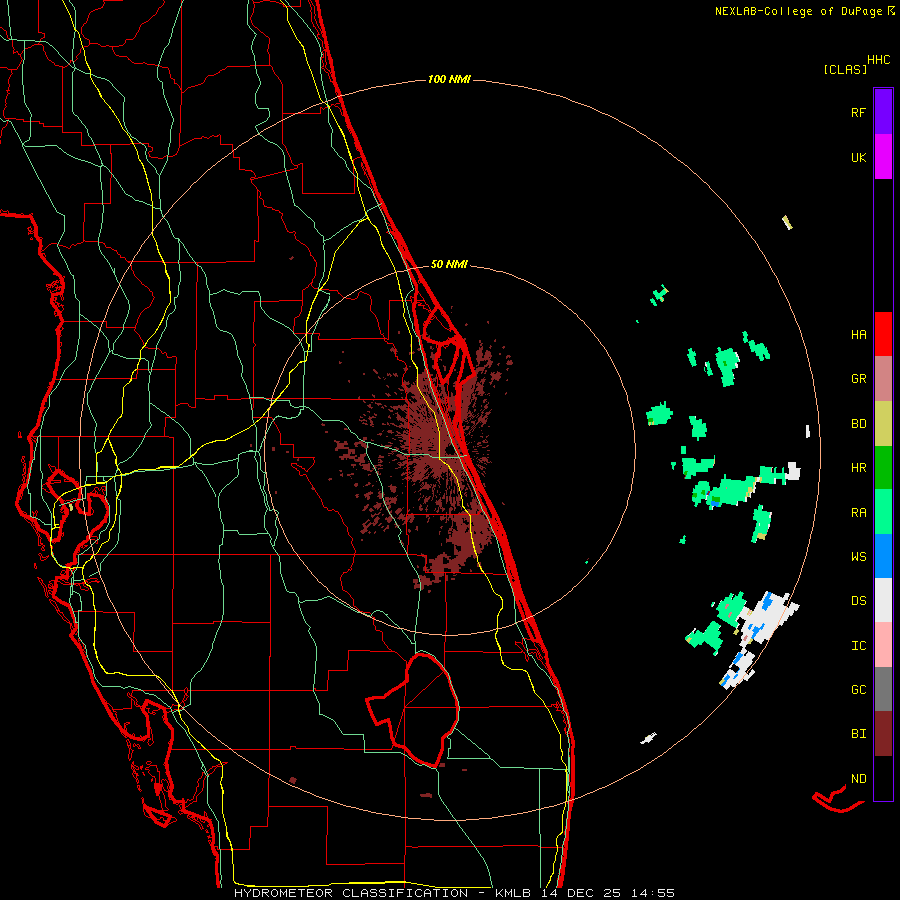
Task: Click the ND legend label
Action: tap(858, 778)
